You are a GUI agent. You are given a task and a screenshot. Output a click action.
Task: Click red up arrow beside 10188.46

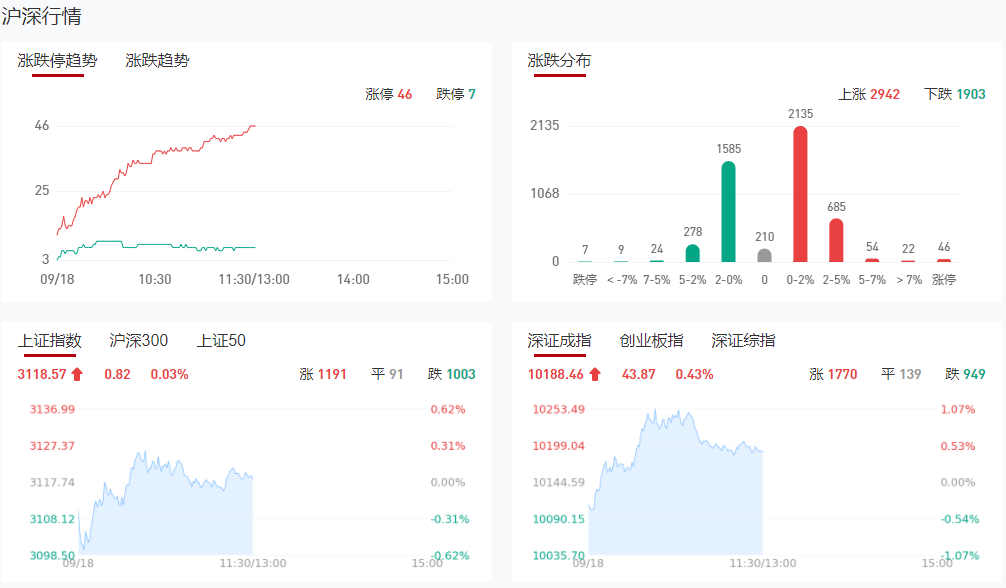pos(595,375)
